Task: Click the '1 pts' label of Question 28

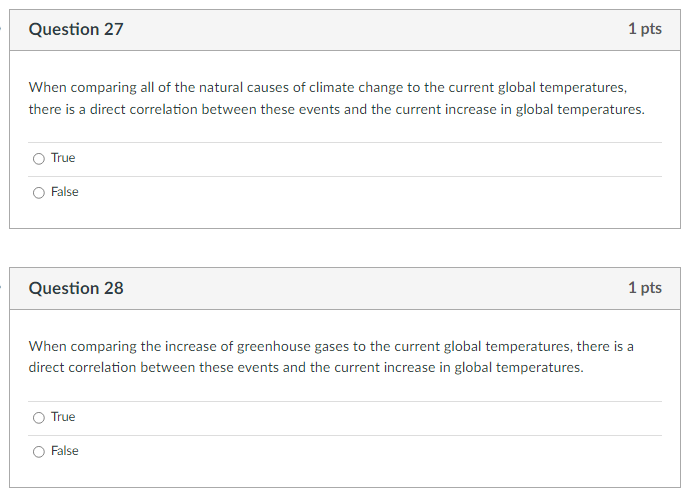Action: [x=644, y=288]
